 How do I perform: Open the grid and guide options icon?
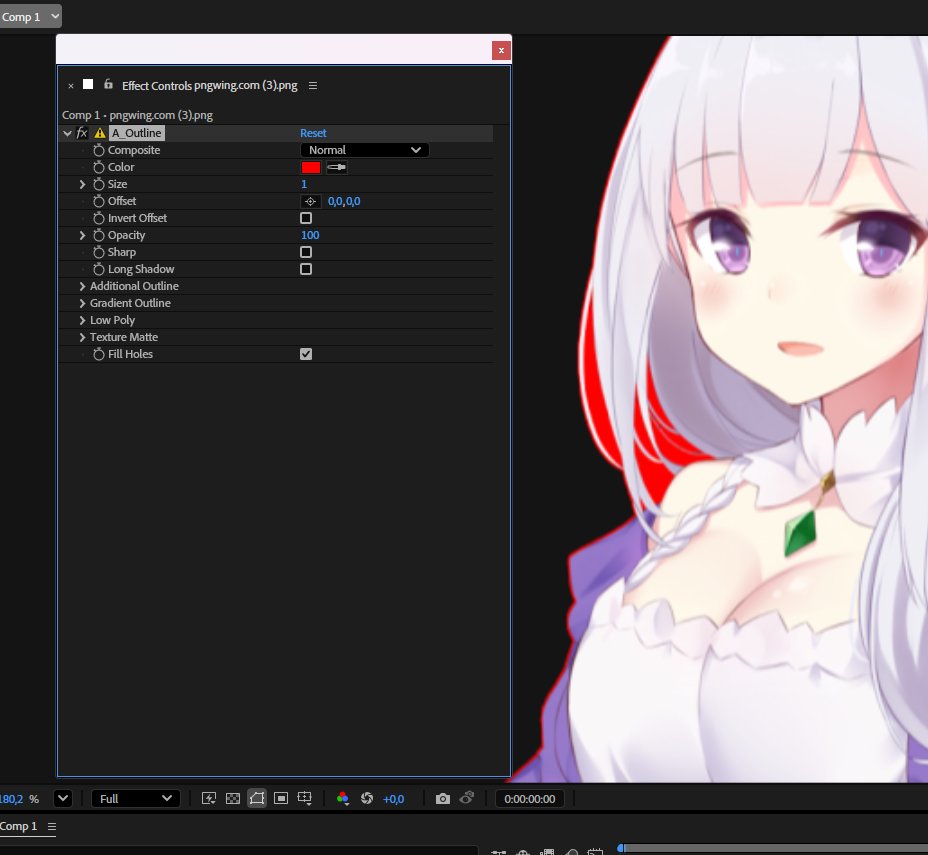click(x=305, y=798)
